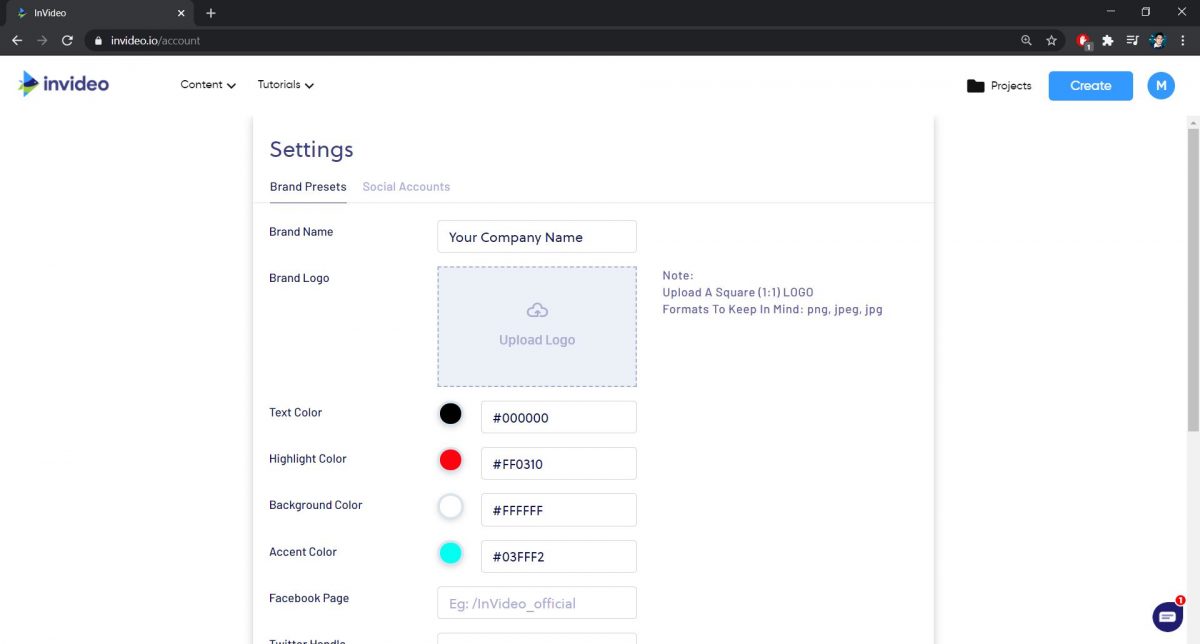
Task: Open the chat support bubble
Action: (1167, 616)
